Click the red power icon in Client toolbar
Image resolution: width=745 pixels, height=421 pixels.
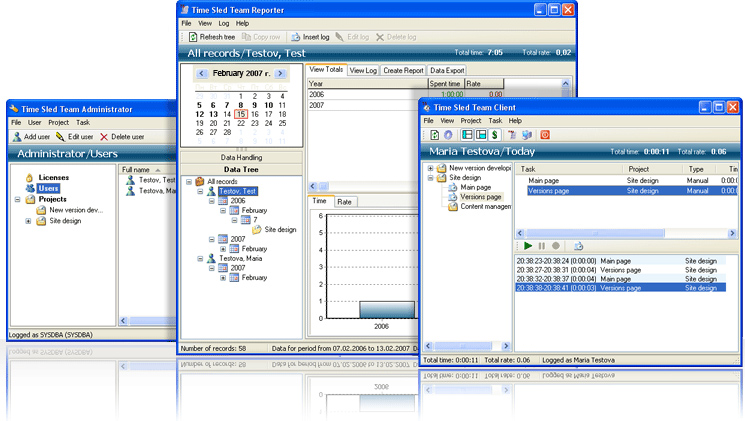(x=545, y=135)
